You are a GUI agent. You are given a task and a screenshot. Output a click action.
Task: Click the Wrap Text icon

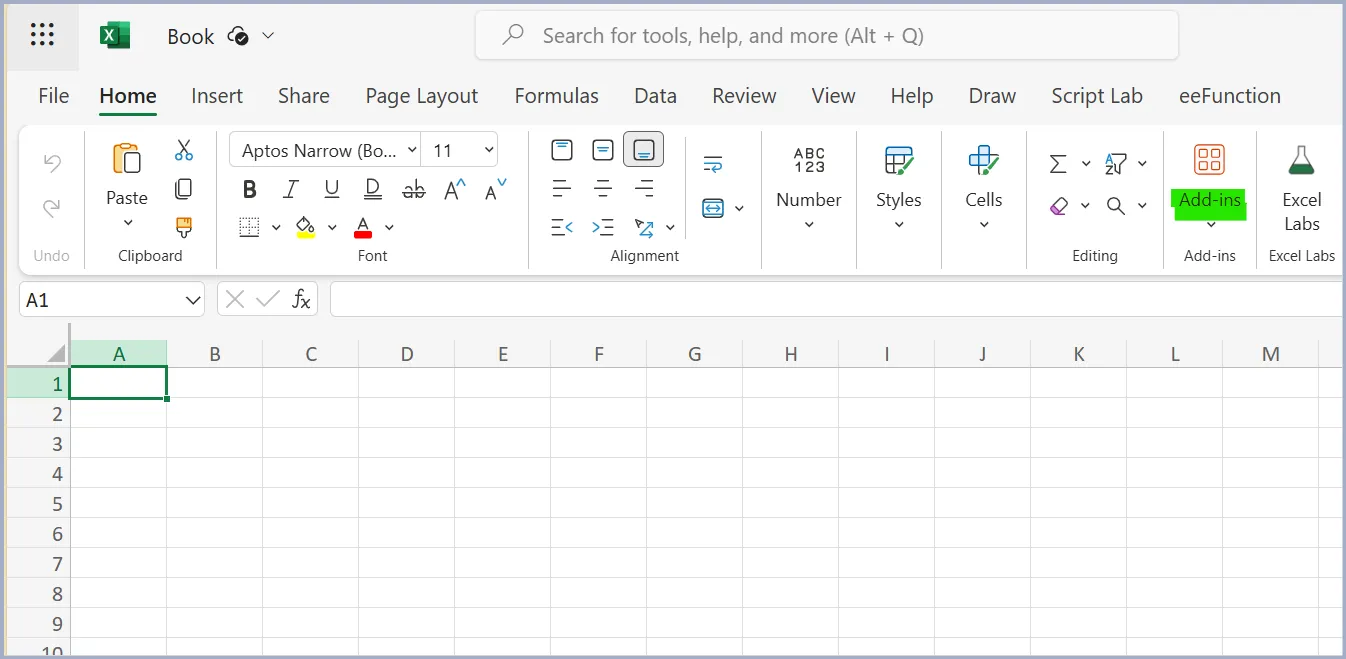[x=711, y=163]
